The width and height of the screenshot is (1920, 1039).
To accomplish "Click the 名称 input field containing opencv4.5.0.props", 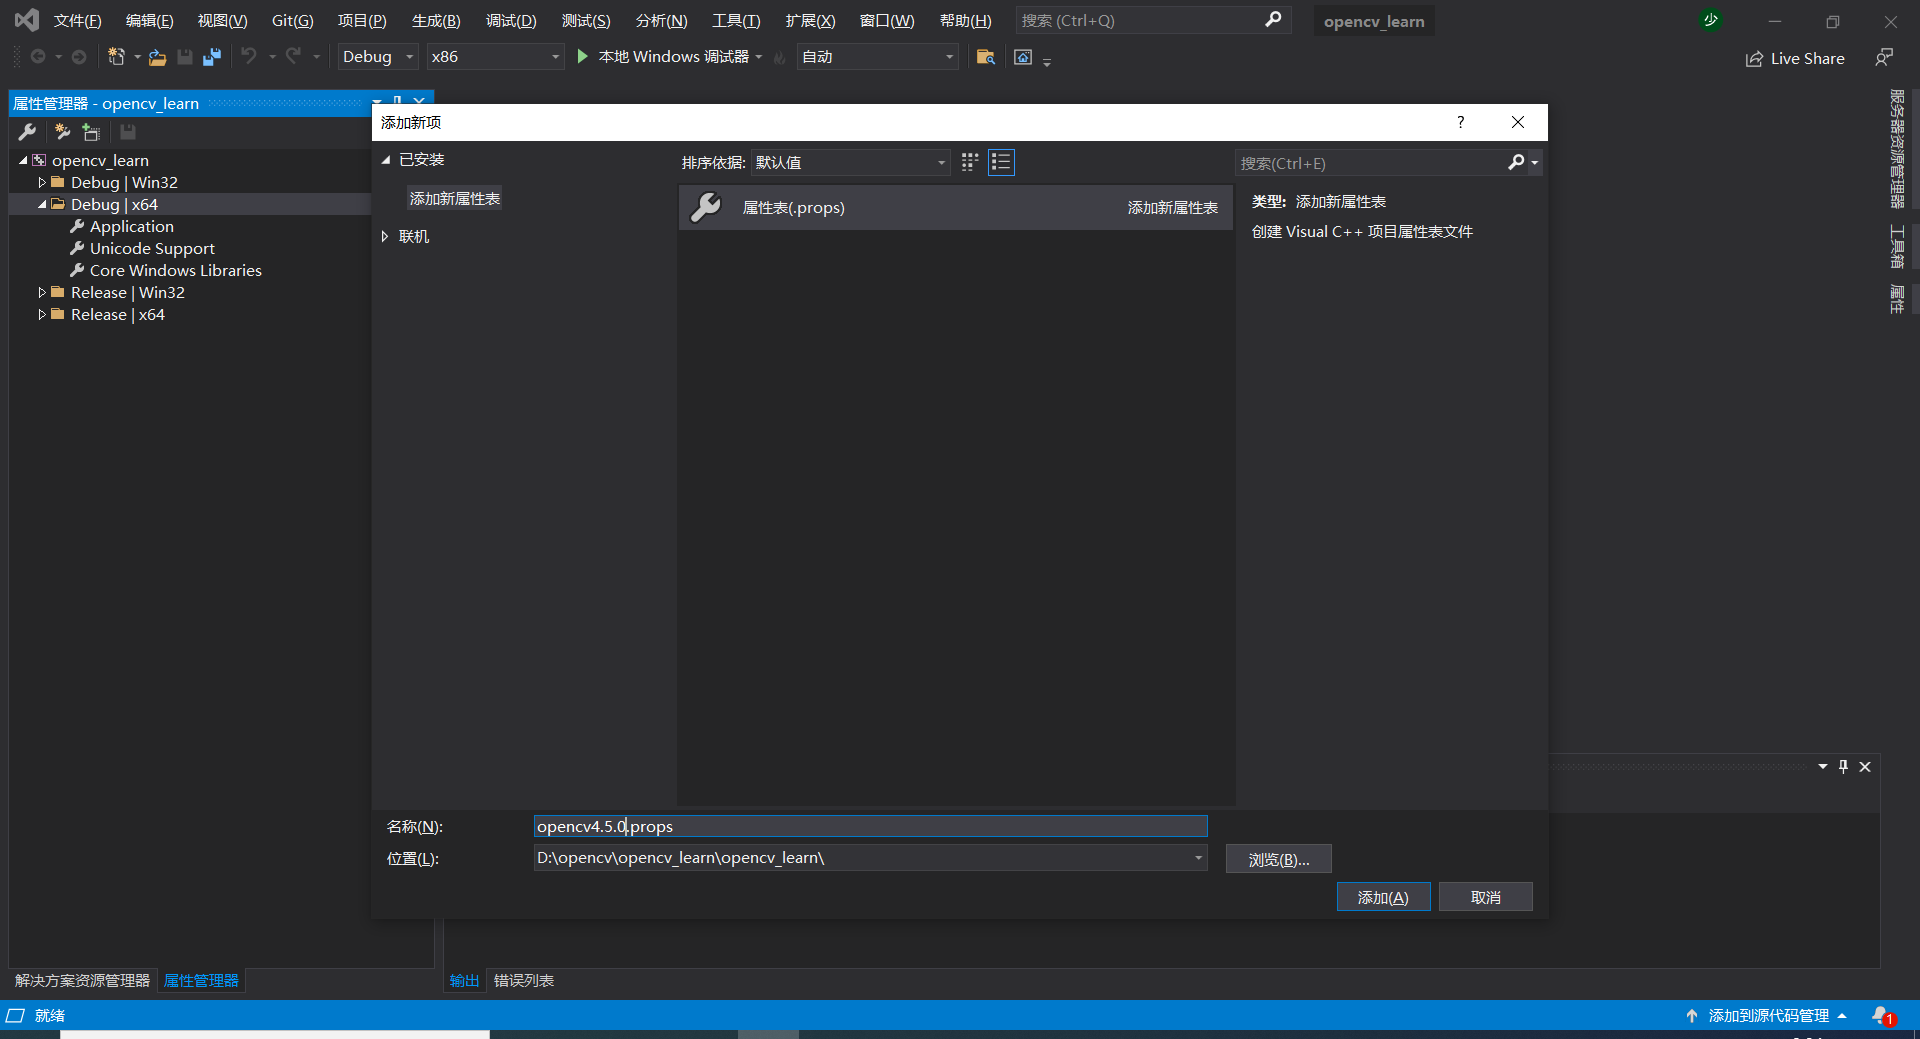I will click(x=868, y=826).
